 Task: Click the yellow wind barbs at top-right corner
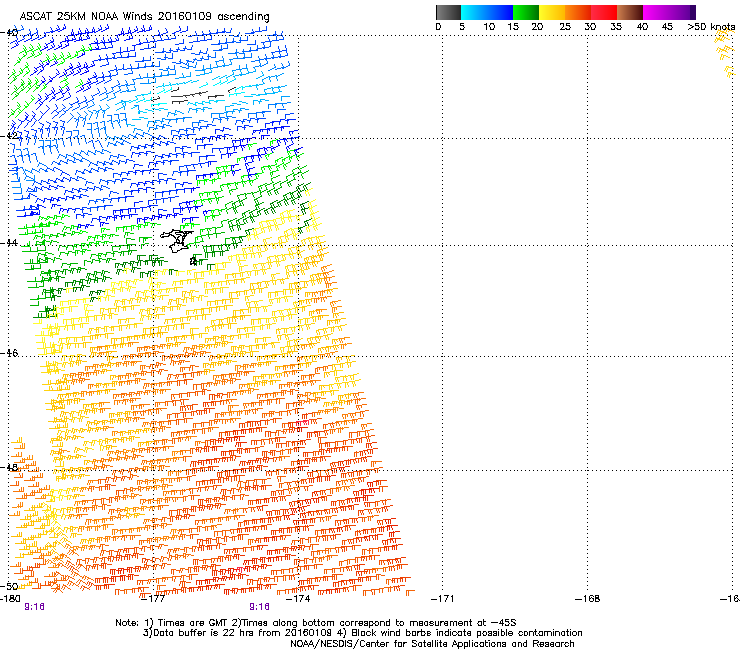point(725,53)
